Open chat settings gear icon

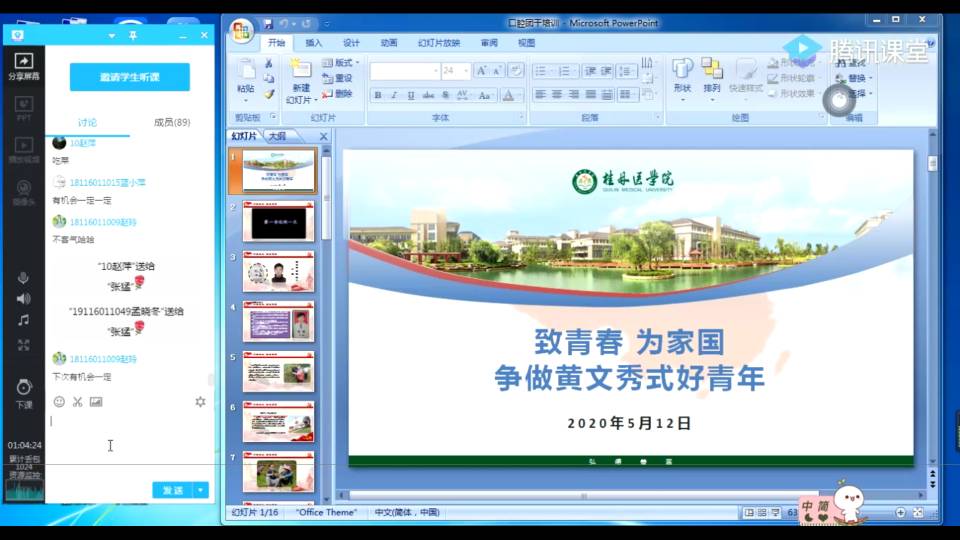pos(200,402)
